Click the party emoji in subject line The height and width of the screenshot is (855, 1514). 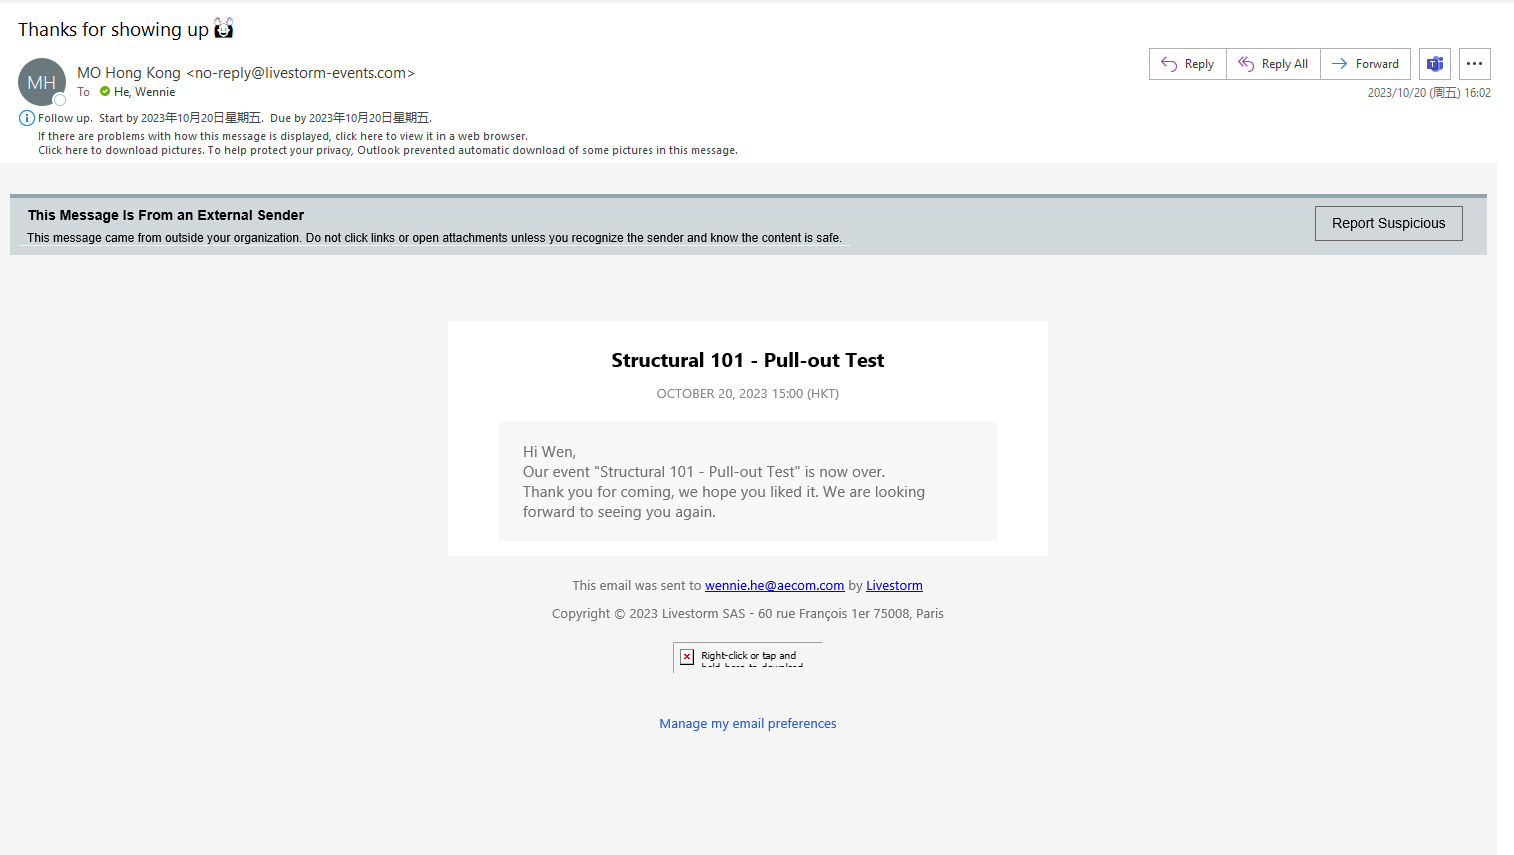[224, 29]
